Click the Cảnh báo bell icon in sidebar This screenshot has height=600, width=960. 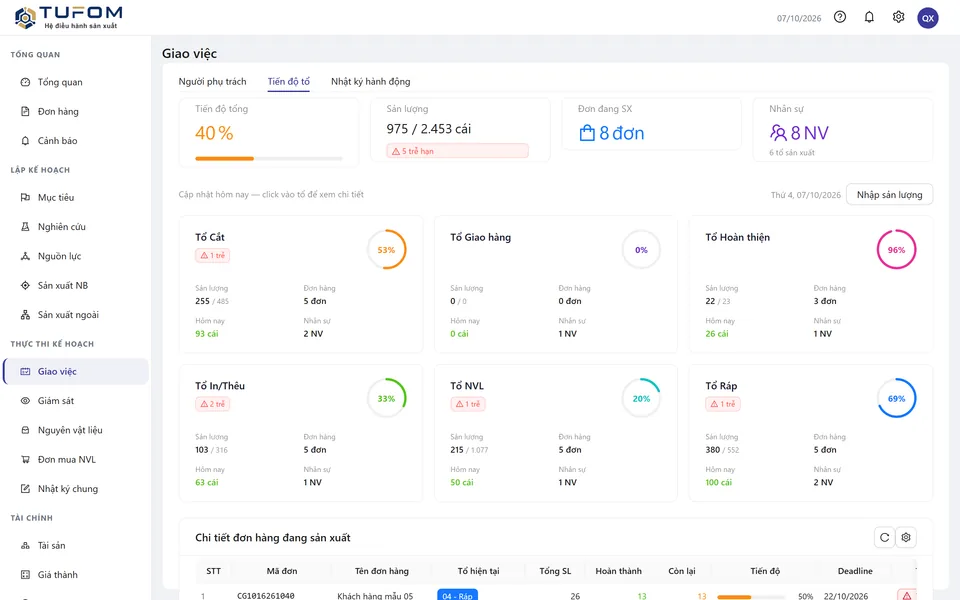pos(25,141)
